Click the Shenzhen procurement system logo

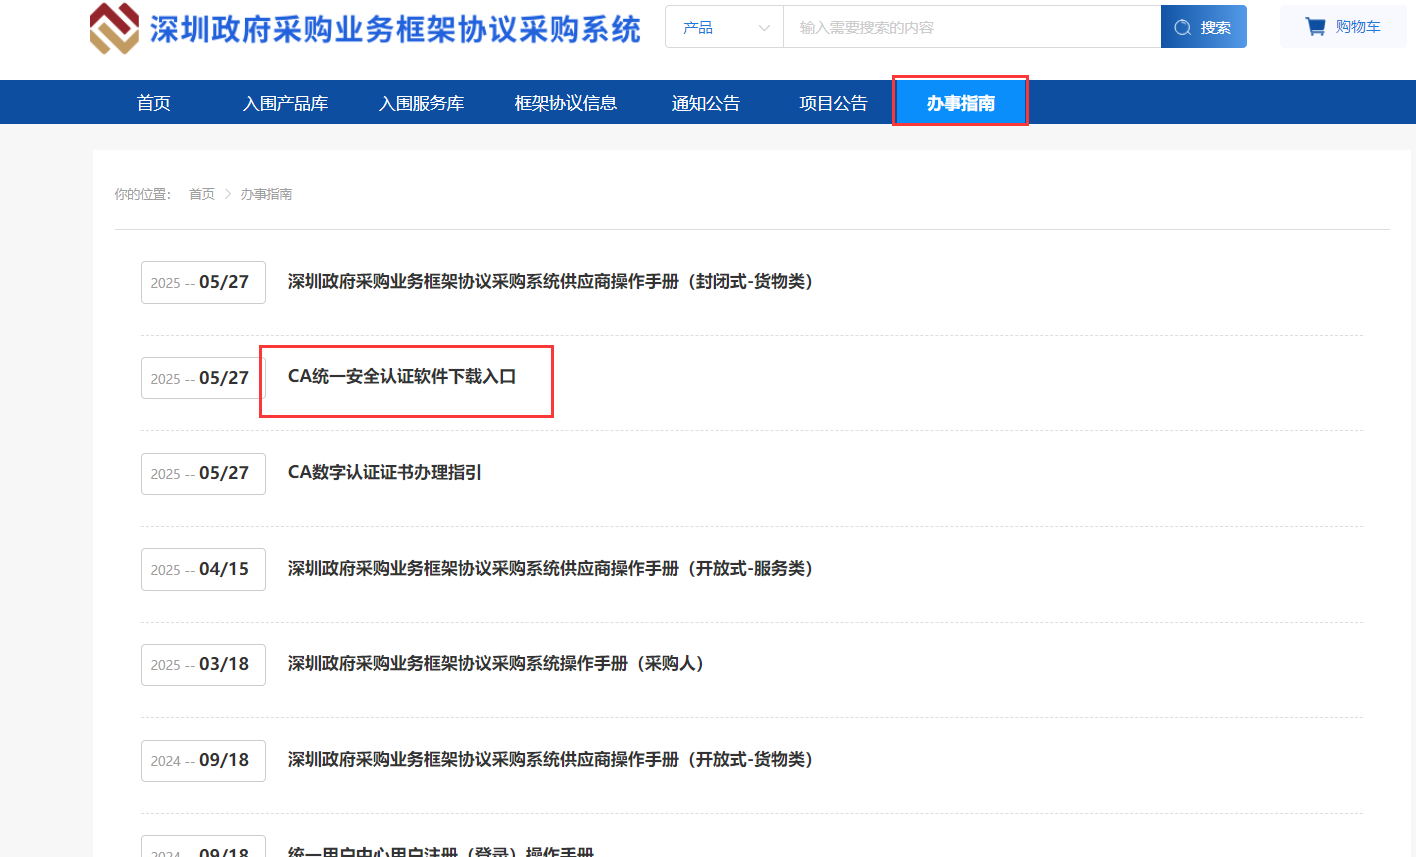[x=114, y=28]
